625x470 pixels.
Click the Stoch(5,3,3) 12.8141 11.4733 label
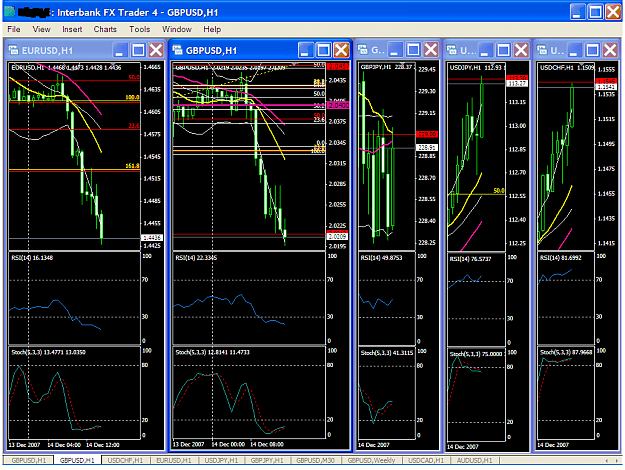(x=212, y=352)
